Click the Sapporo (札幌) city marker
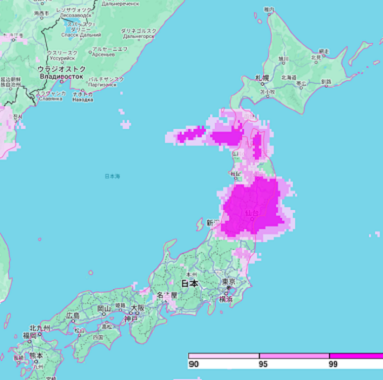Image resolution: width=383 pixels, height=380 pixels. (263, 84)
